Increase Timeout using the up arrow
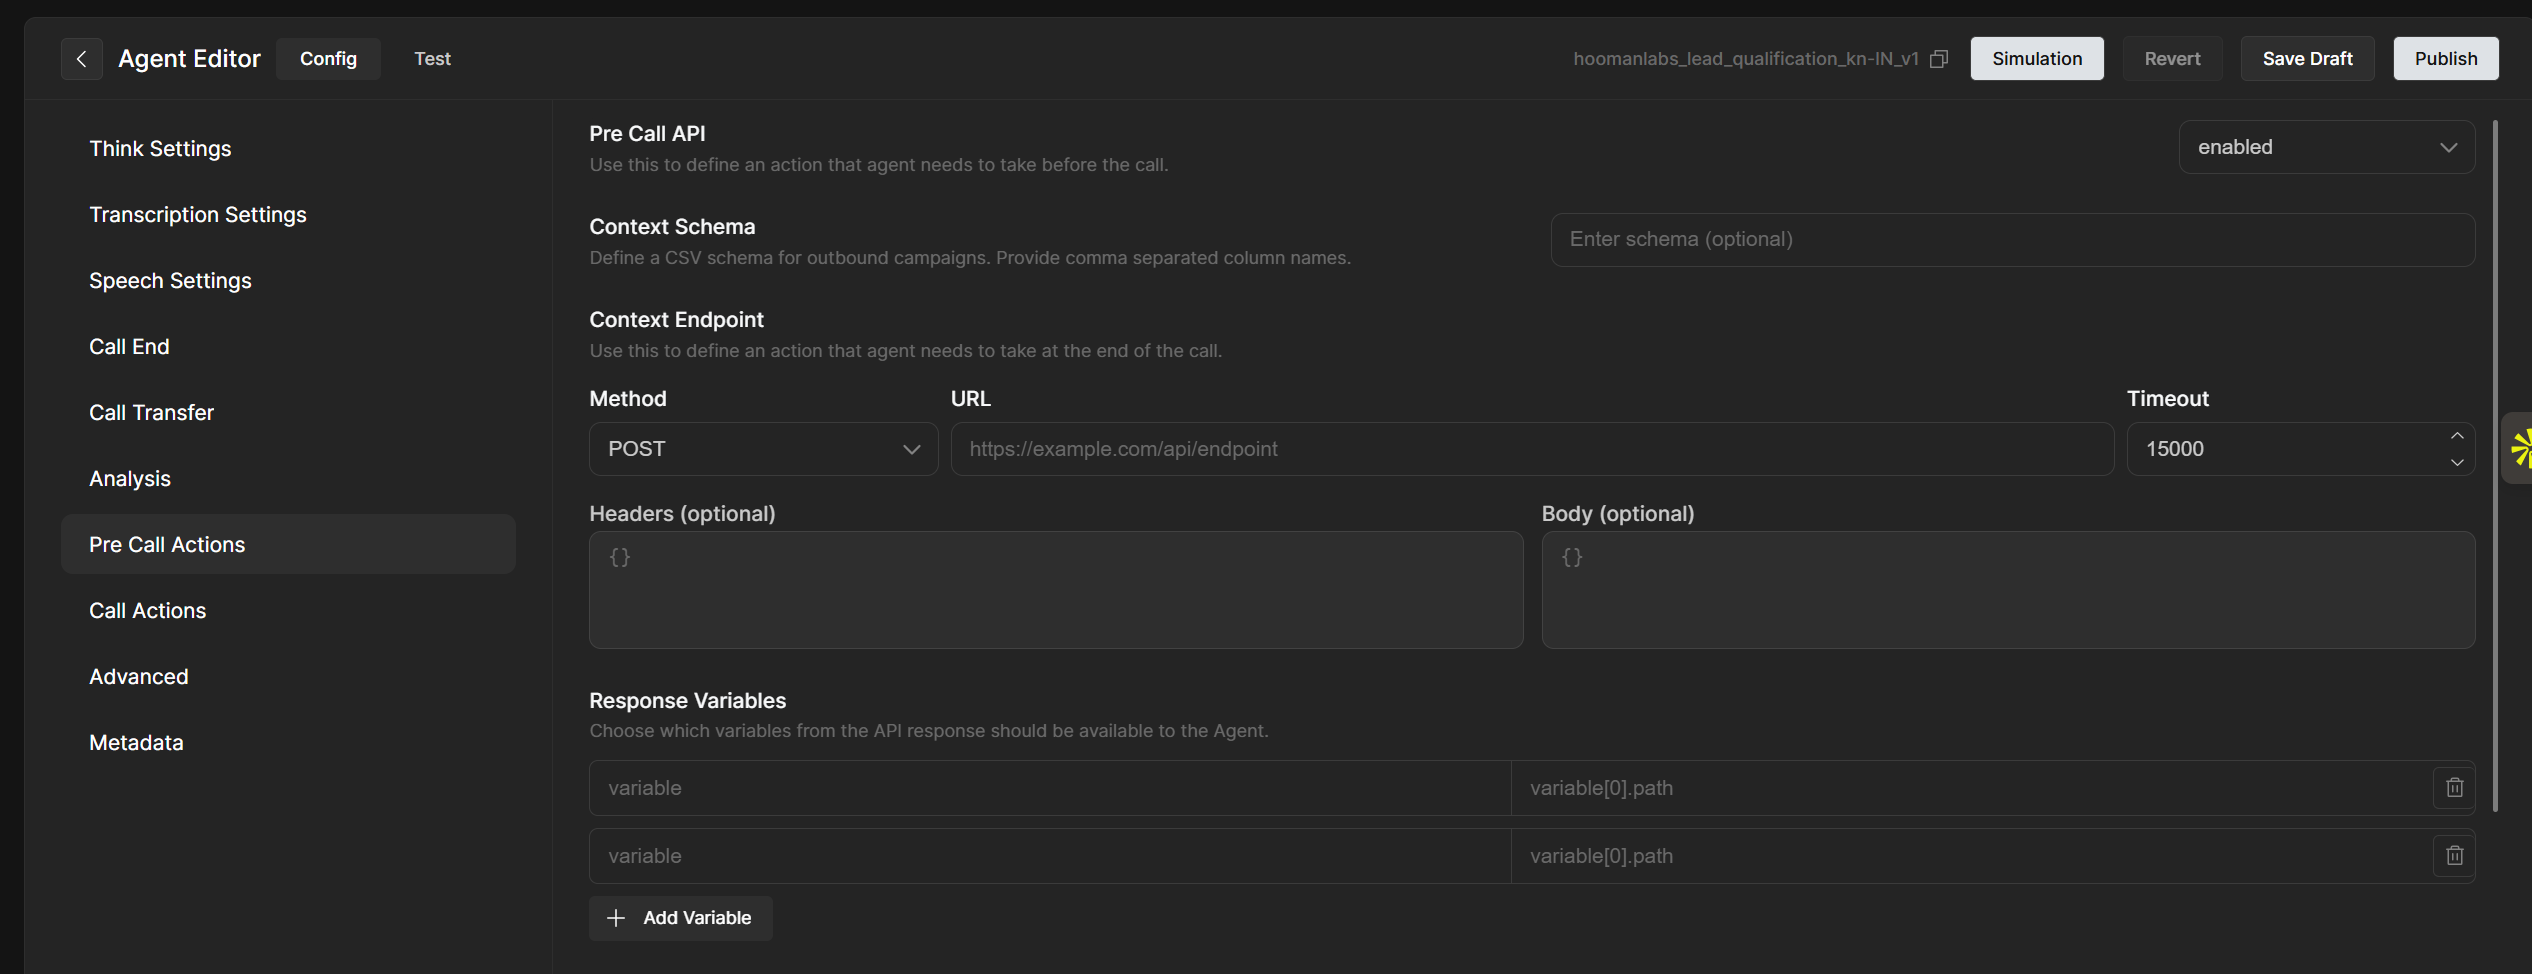Viewport: 2532px width, 974px height. [2457, 436]
